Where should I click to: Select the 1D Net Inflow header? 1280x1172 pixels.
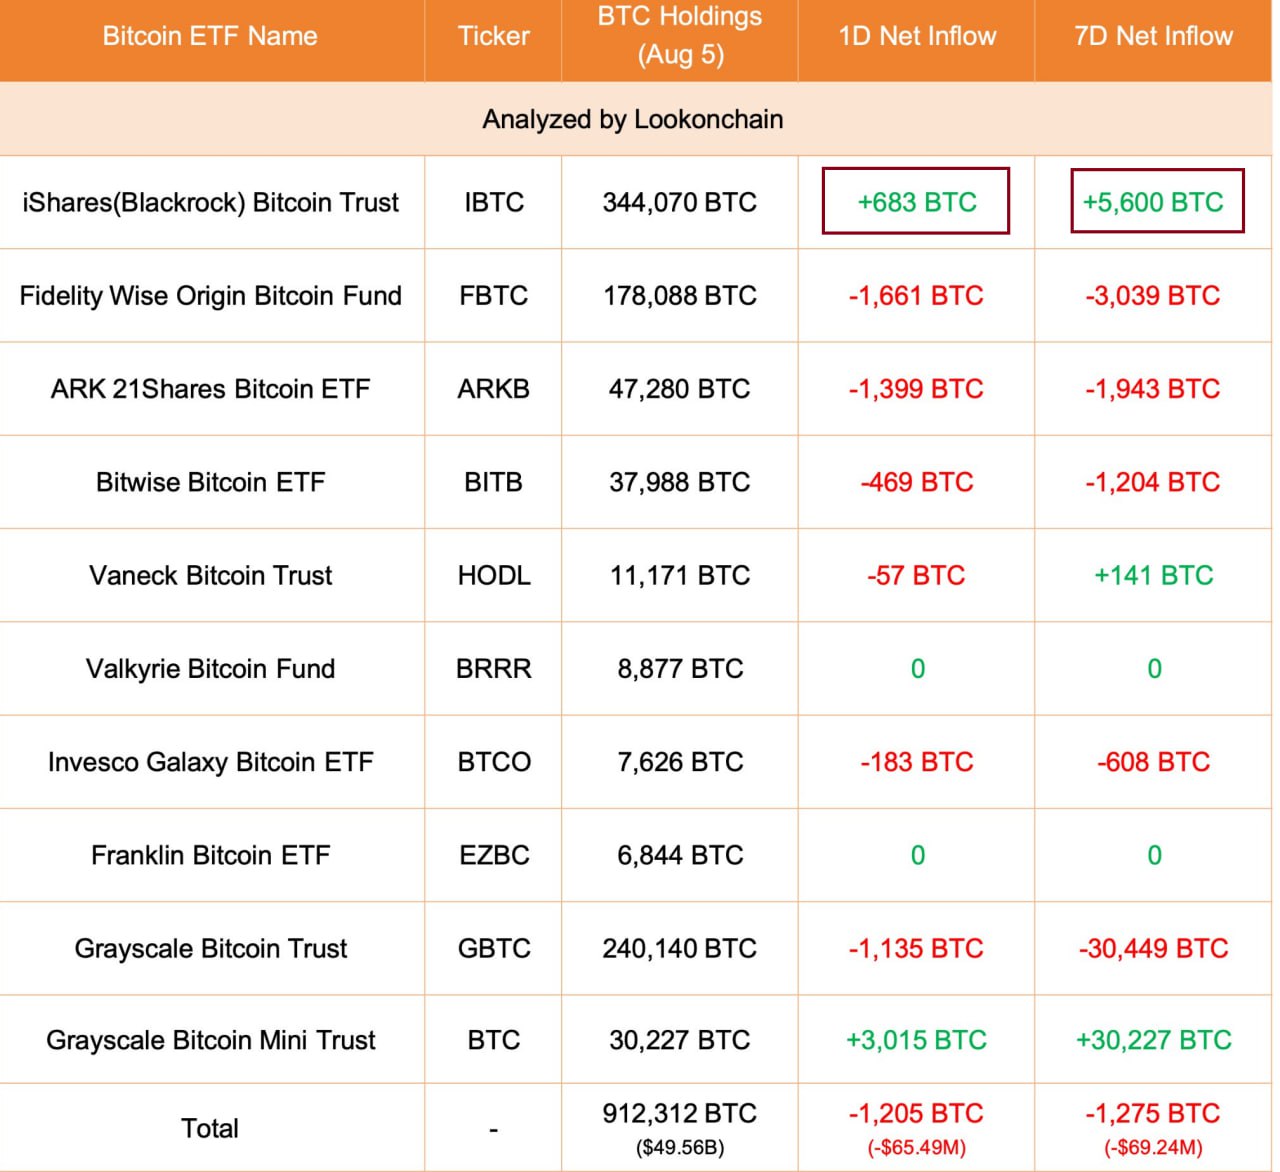click(x=917, y=36)
